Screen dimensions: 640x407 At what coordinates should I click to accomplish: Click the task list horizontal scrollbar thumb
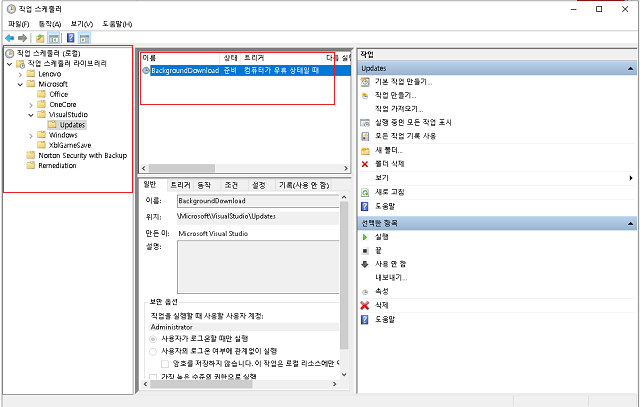(182, 168)
